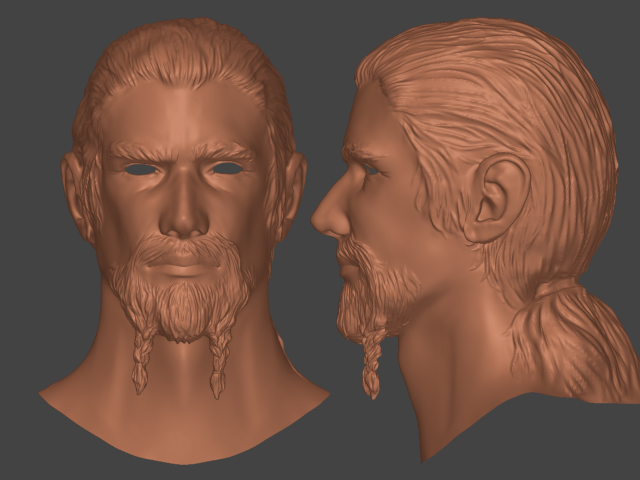This screenshot has height=480, width=640.
Task: Select the front-facing sculpted head model
Action: click(184, 241)
